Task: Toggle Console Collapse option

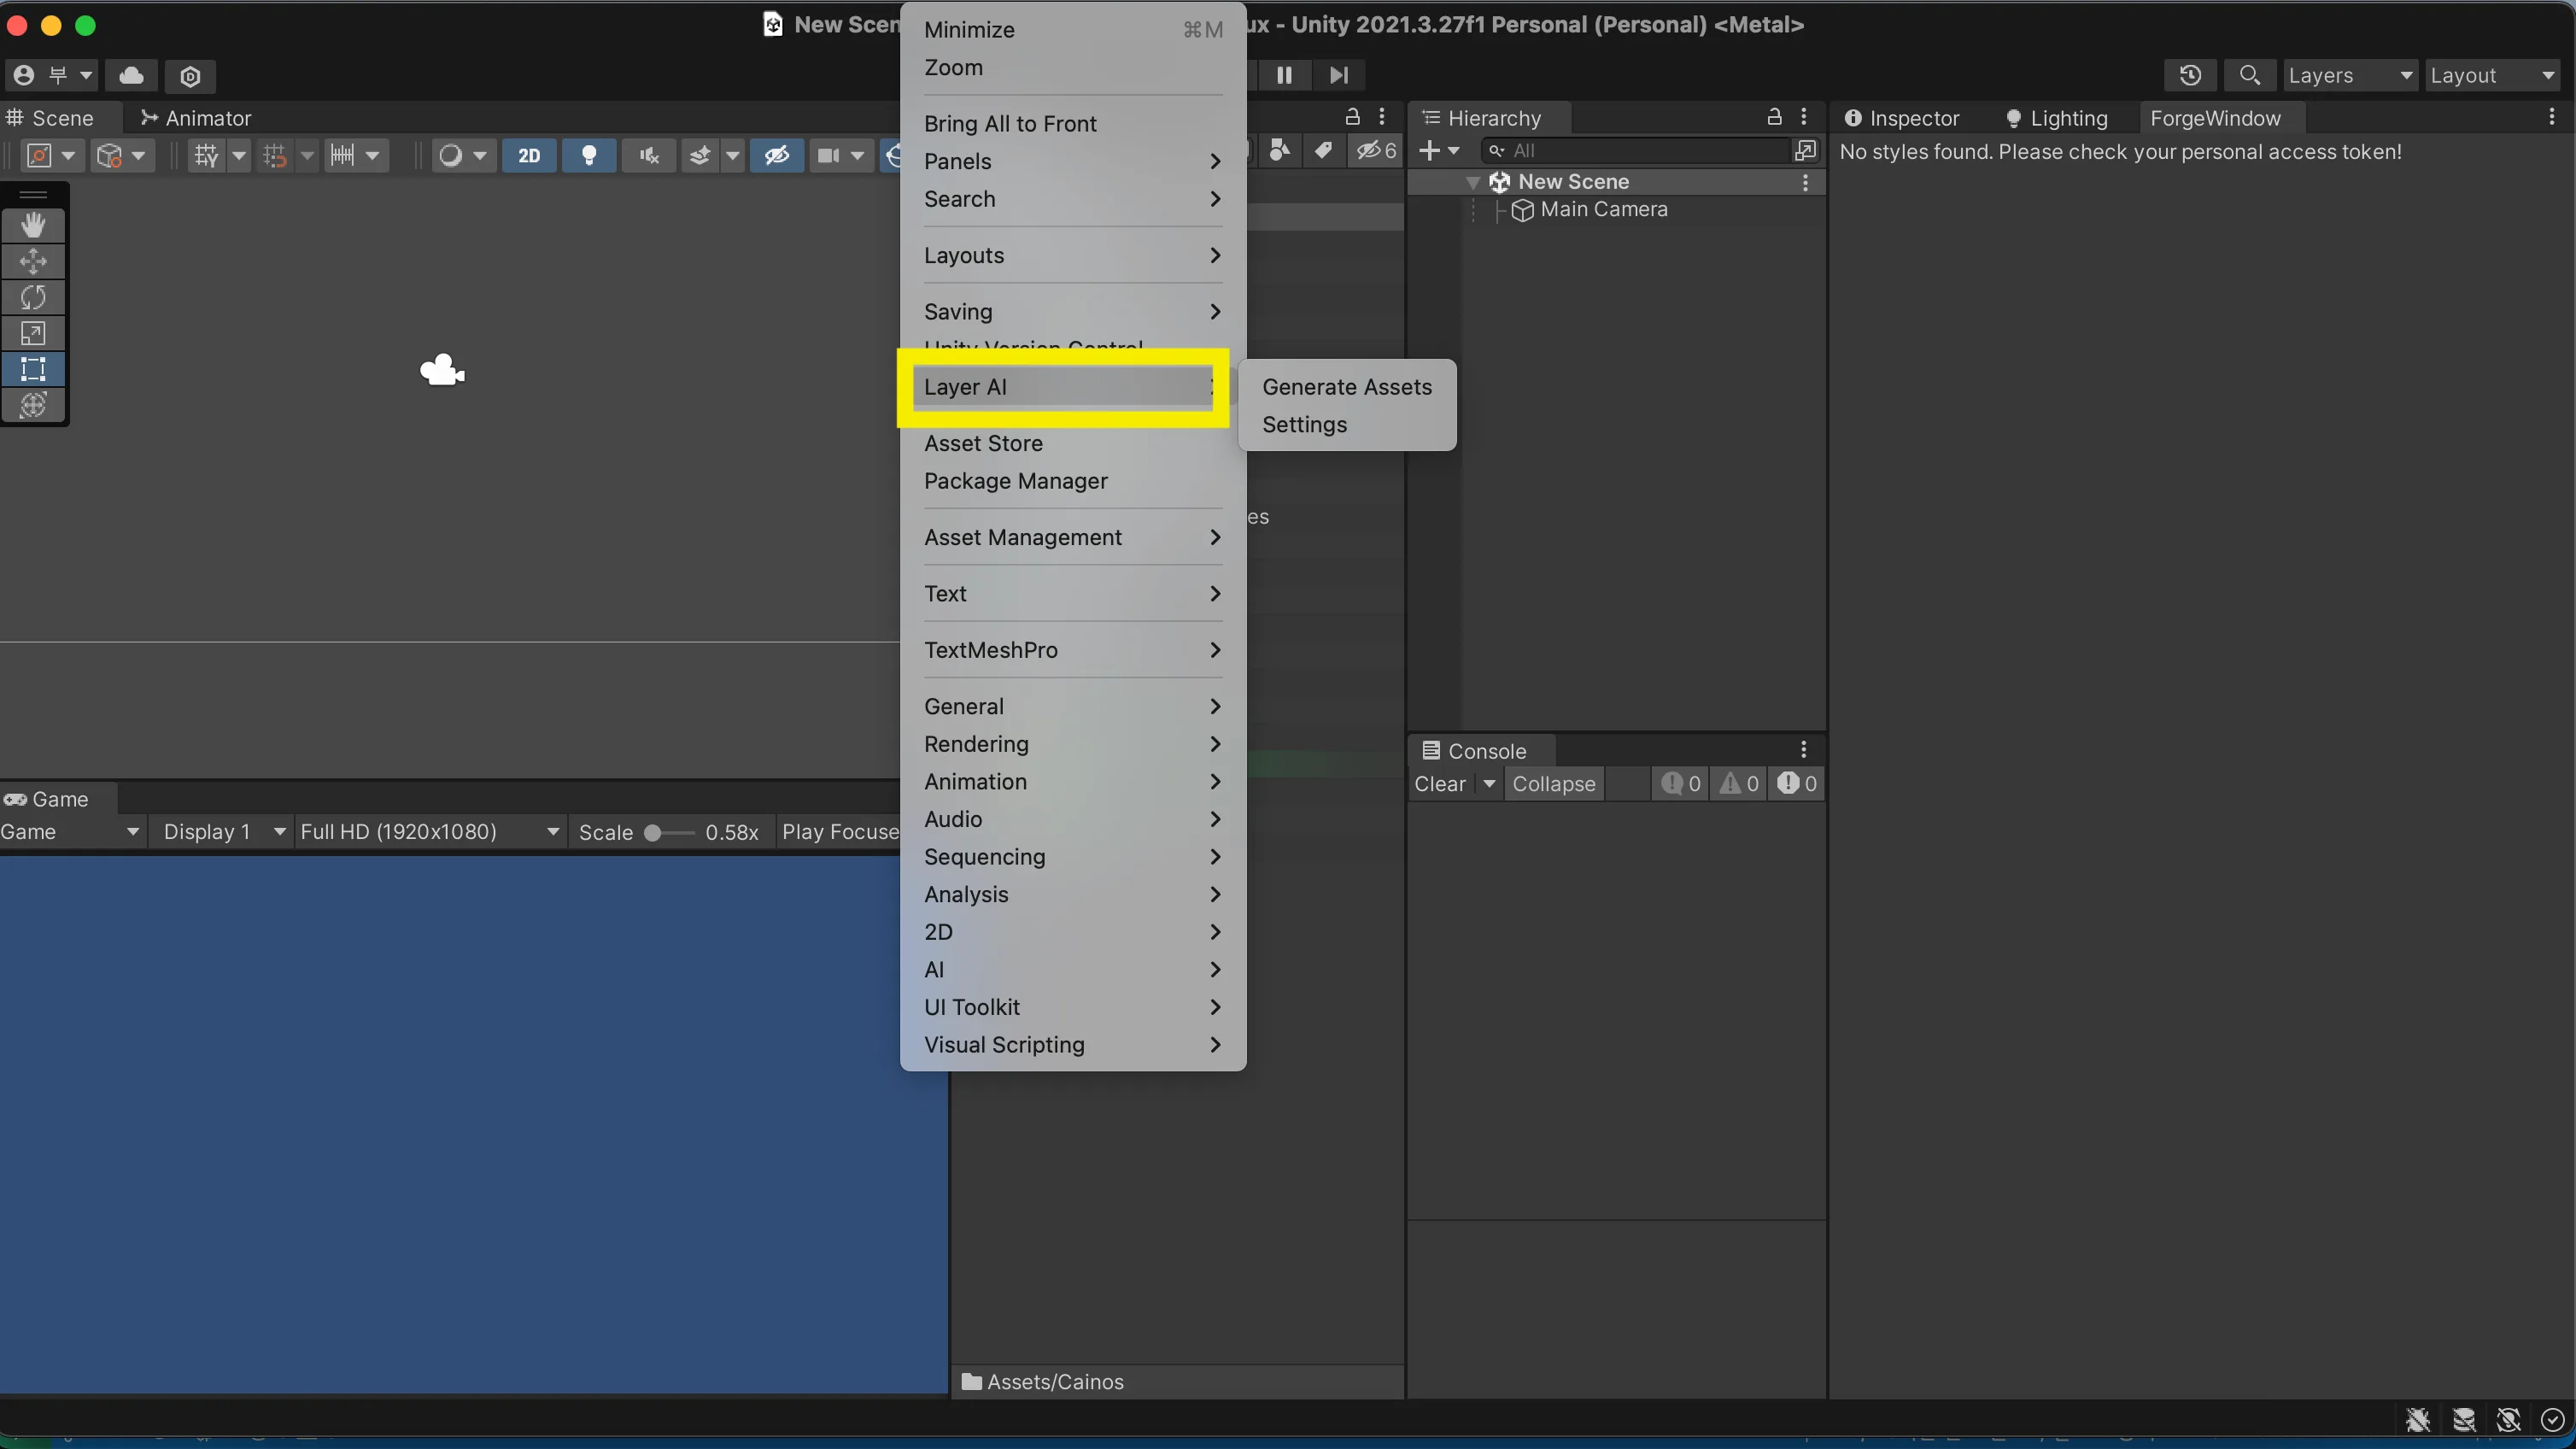Action: pyautogui.click(x=1554, y=784)
